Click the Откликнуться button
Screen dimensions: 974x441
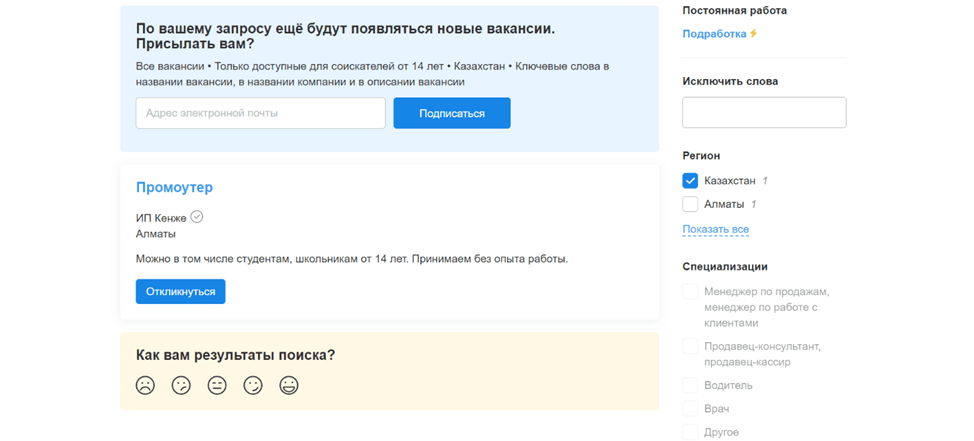click(x=181, y=291)
